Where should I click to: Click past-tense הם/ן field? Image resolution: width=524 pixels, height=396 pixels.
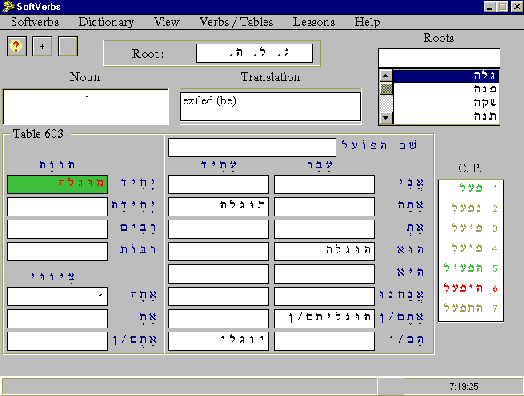coord(324,341)
